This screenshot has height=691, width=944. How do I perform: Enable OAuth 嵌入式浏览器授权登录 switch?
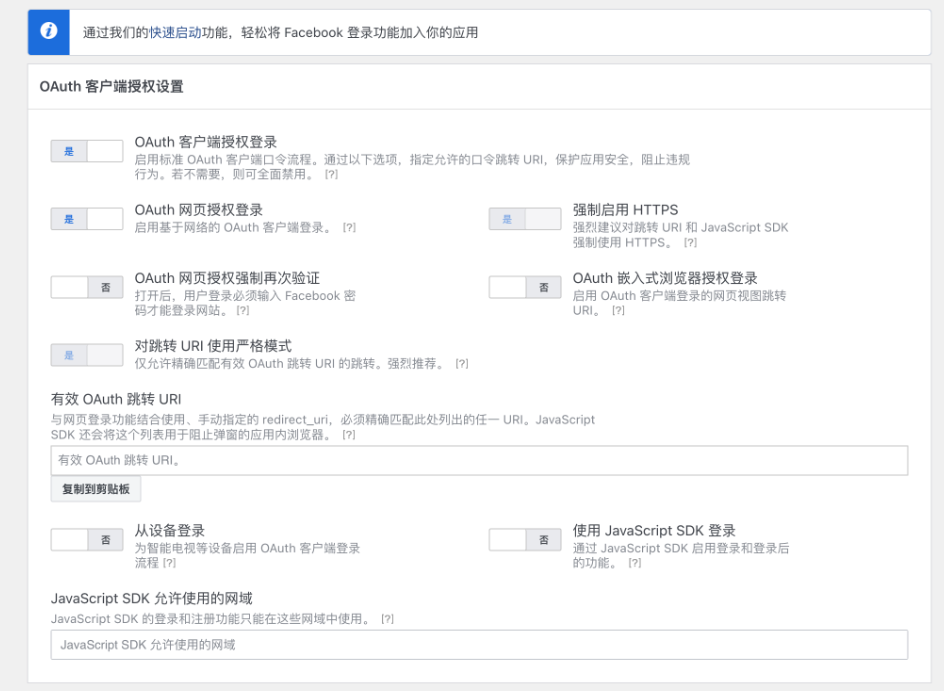click(525, 287)
